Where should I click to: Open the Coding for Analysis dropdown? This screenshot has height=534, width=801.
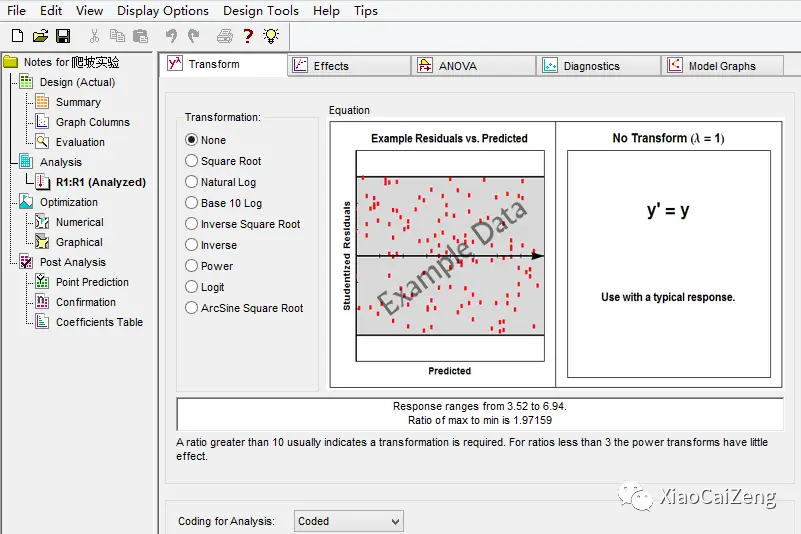tap(349, 521)
